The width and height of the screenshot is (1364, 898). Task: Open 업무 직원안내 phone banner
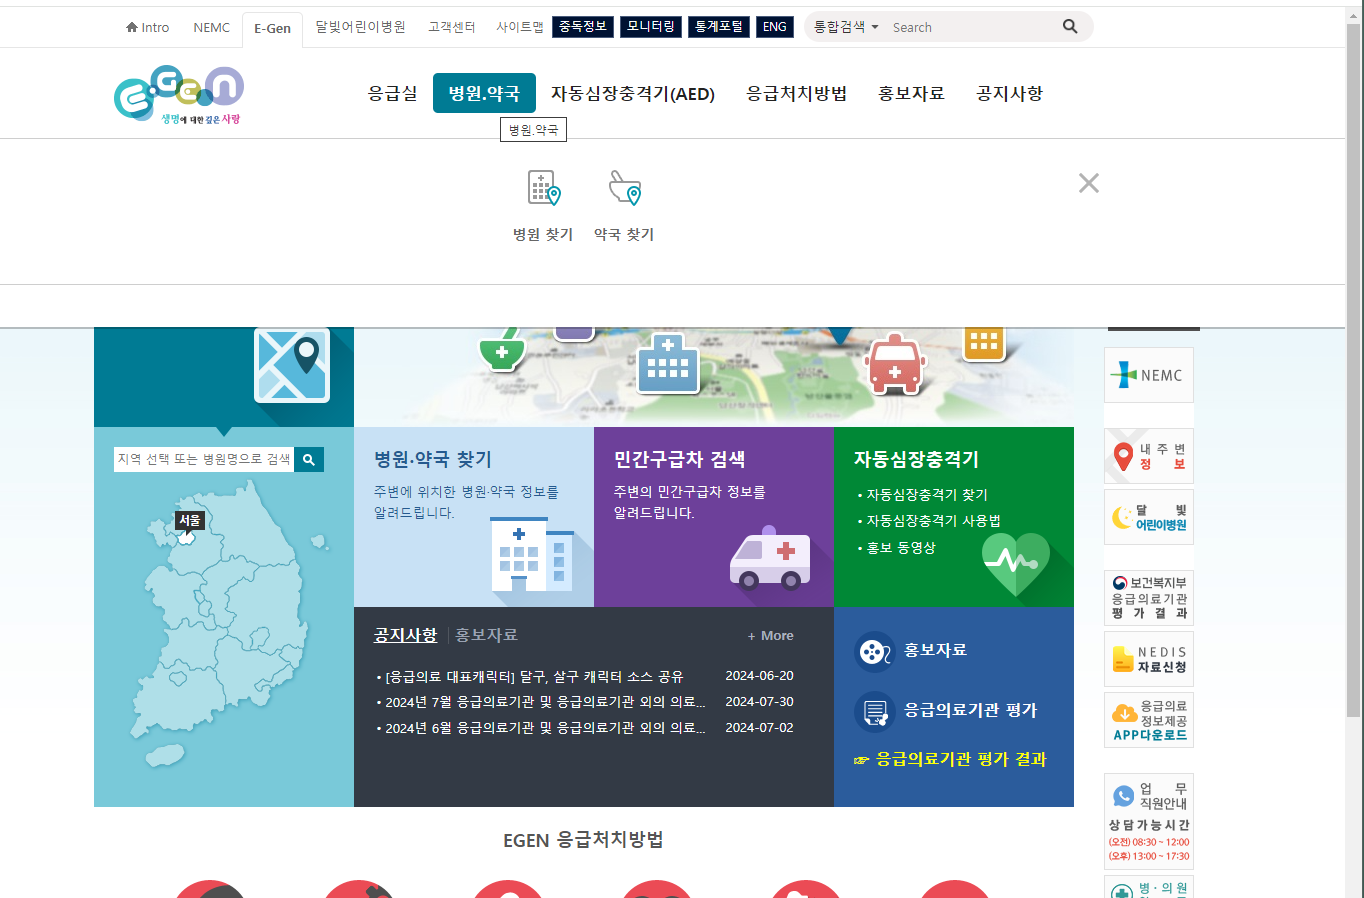[x=1149, y=821]
